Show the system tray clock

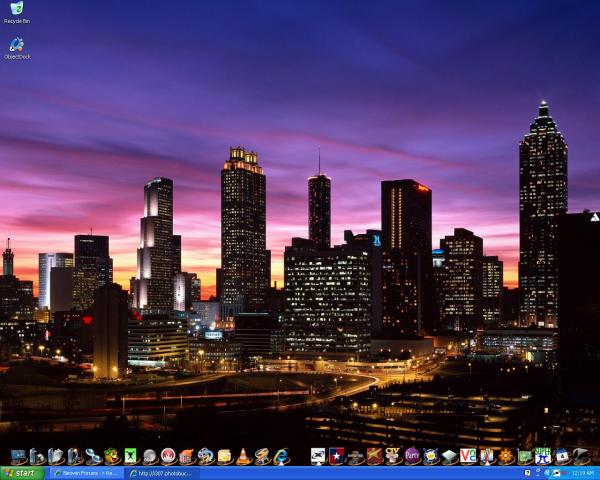[582, 473]
